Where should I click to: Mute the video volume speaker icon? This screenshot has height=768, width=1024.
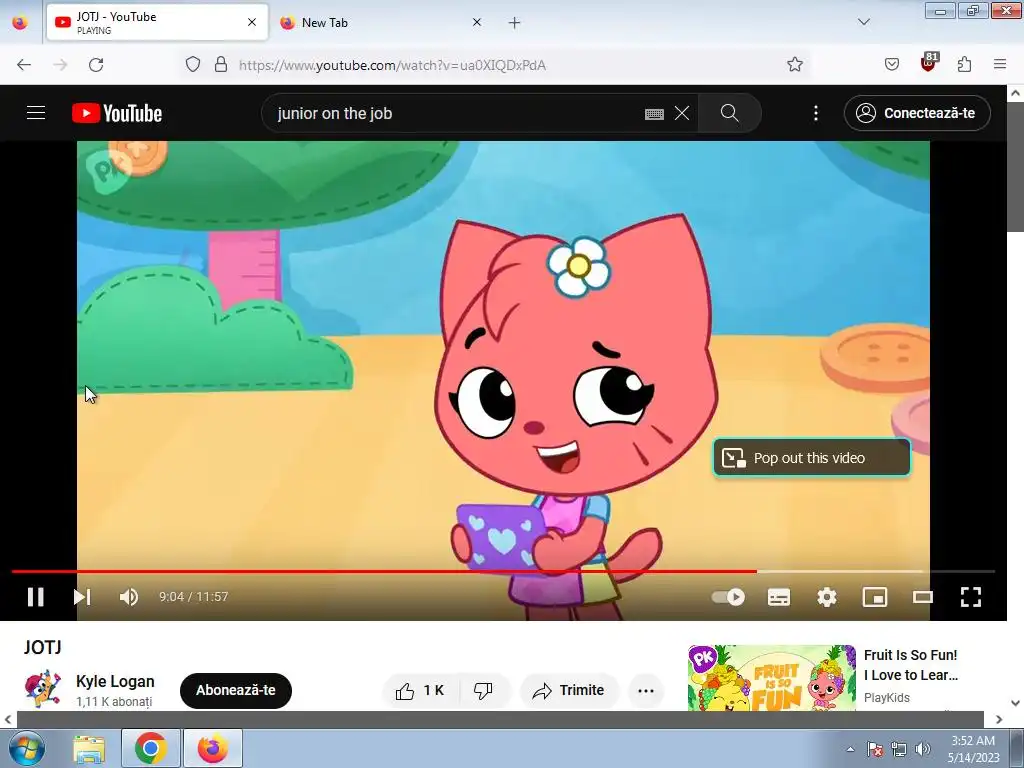(129, 597)
